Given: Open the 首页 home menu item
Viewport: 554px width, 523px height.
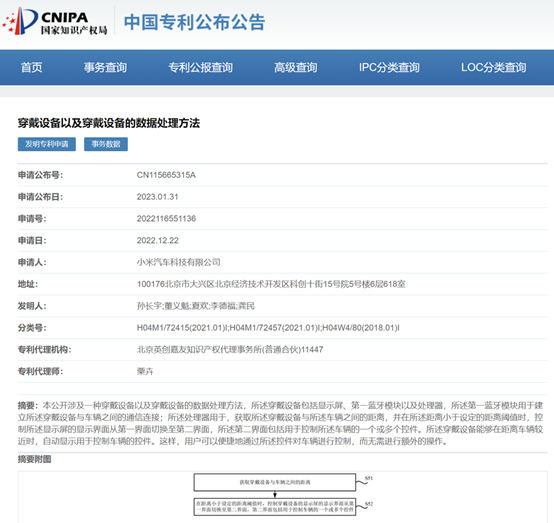Looking at the screenshot, I should click(x=31, y=67).
